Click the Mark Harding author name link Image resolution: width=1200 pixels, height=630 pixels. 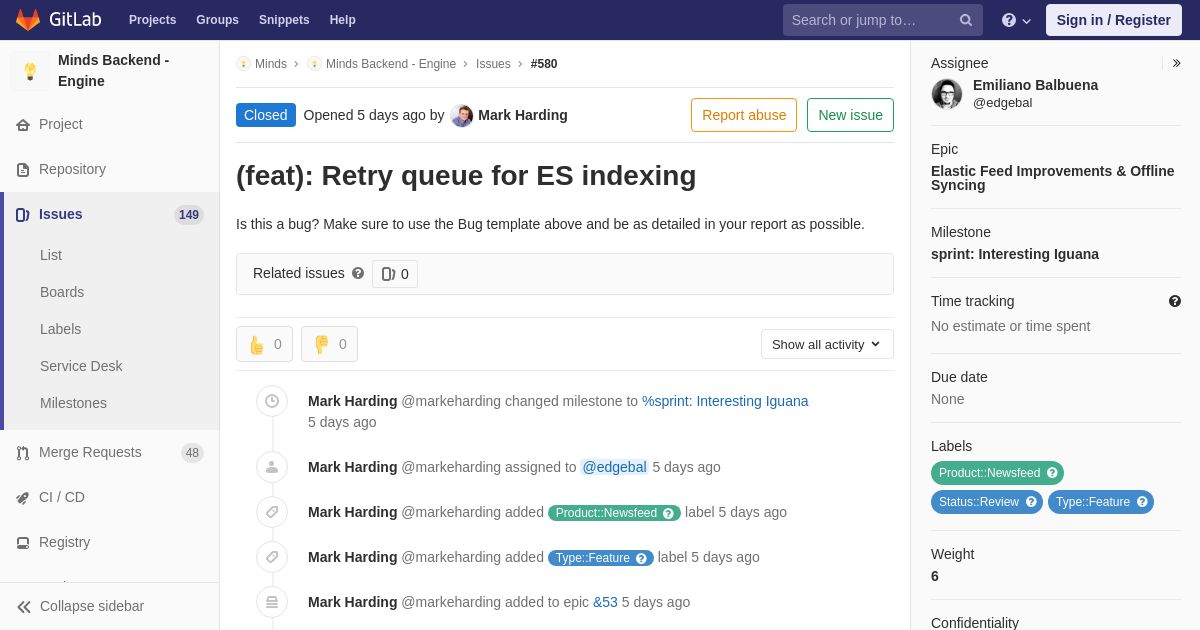click(523, 115)
